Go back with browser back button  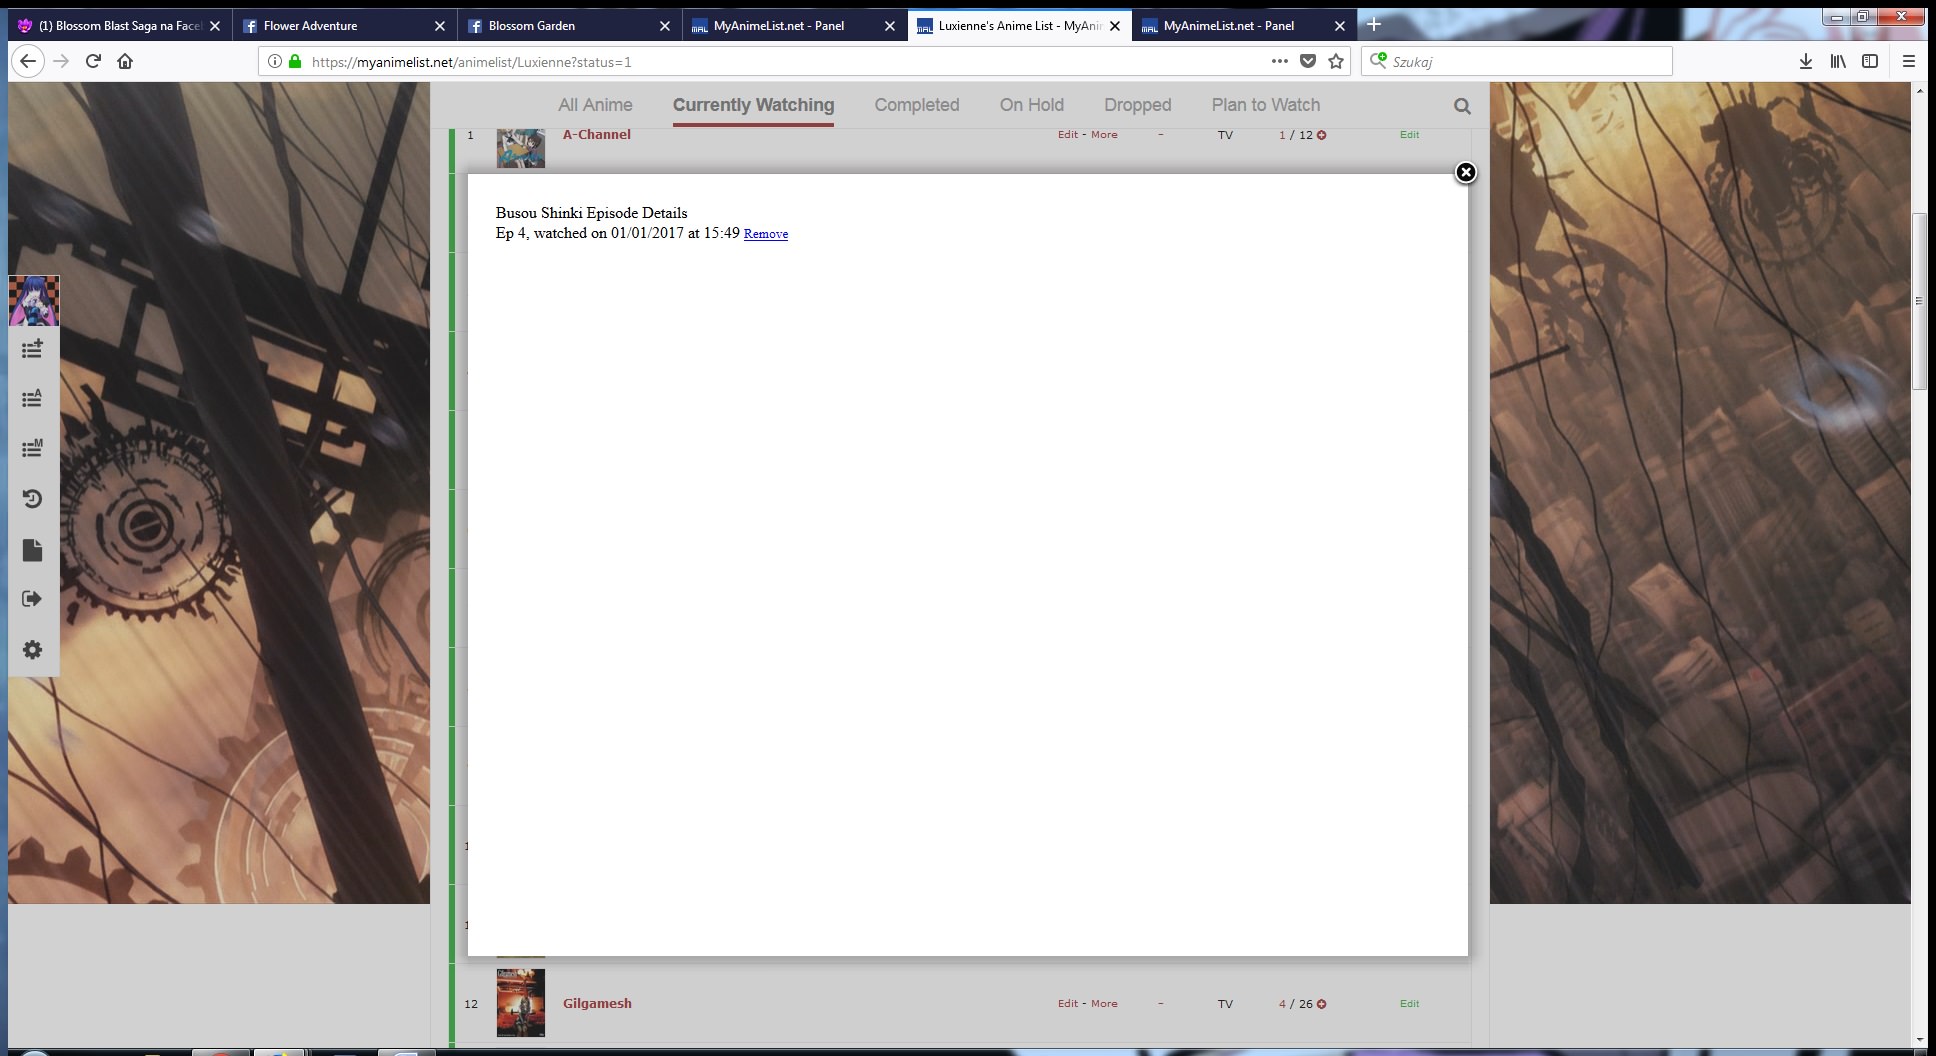point(28,61)
